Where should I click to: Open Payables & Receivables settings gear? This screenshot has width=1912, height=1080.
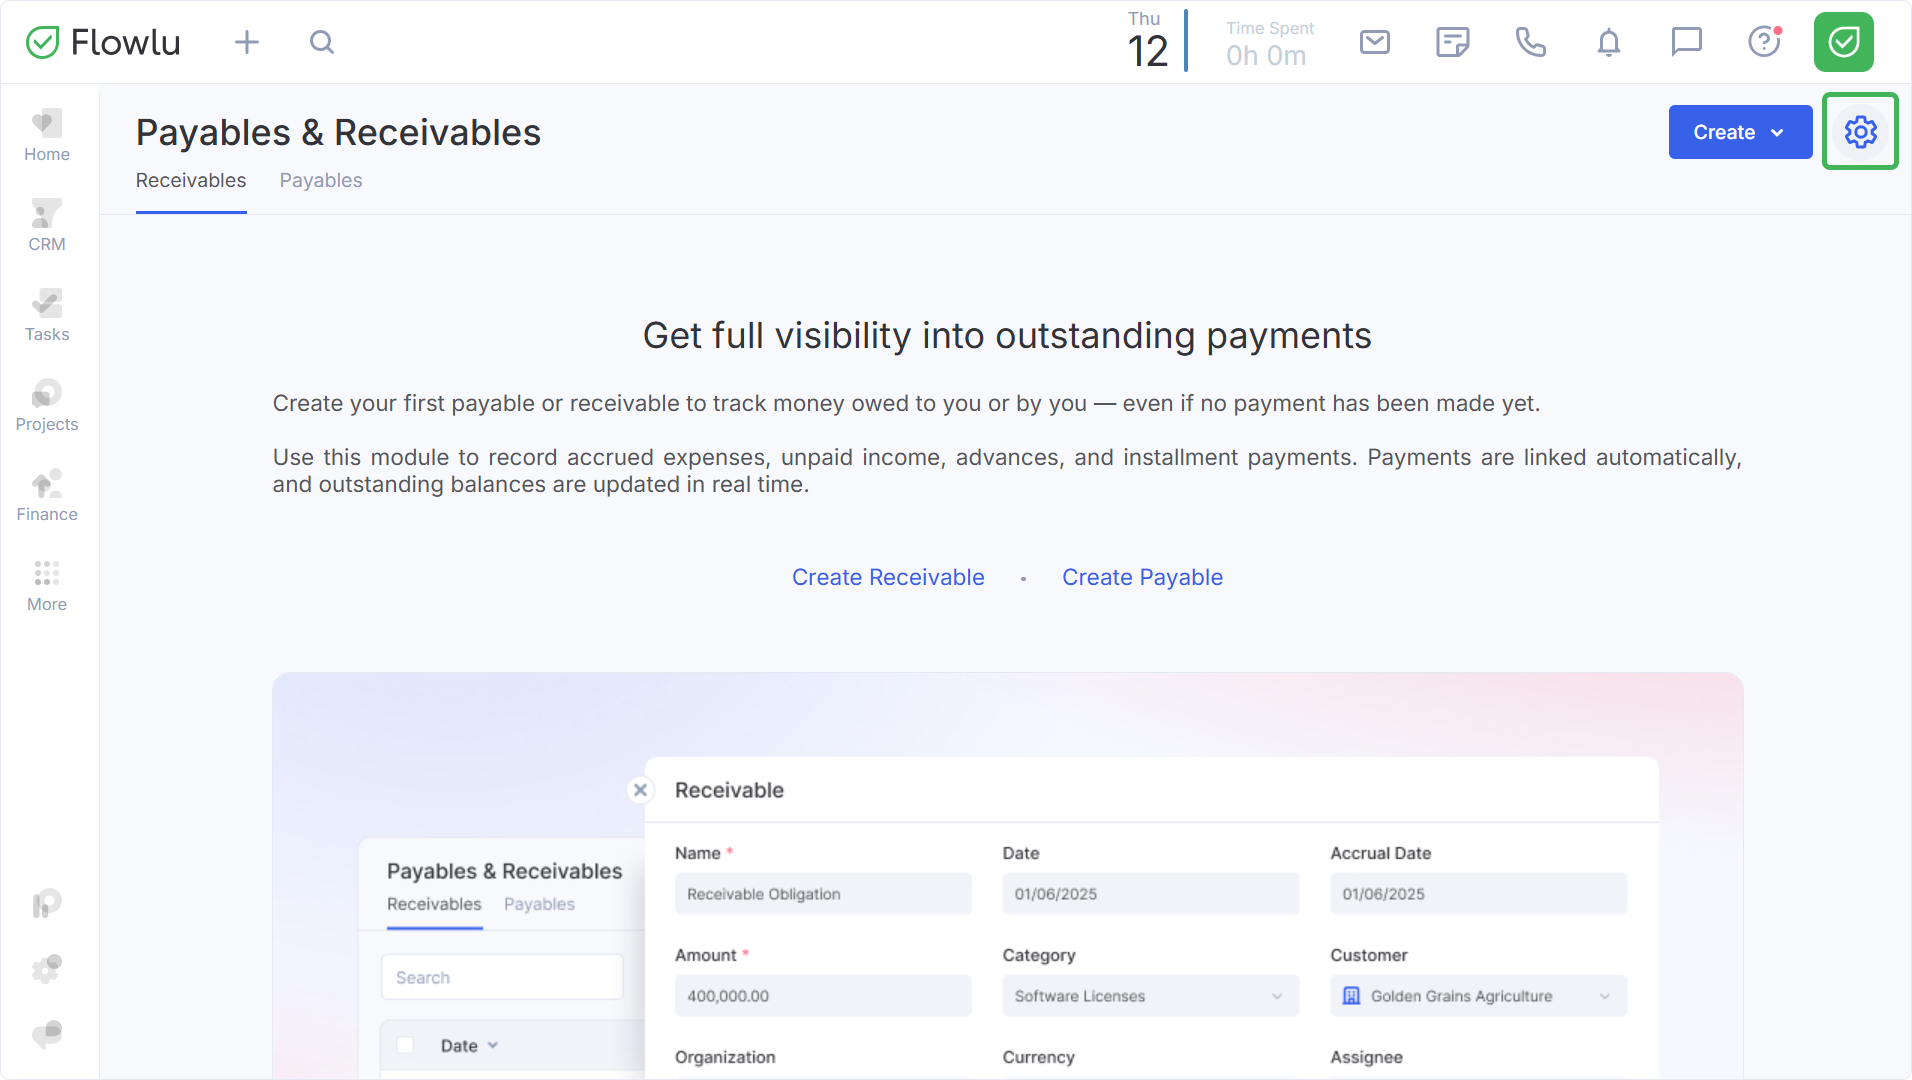[x=1860, y=132]
